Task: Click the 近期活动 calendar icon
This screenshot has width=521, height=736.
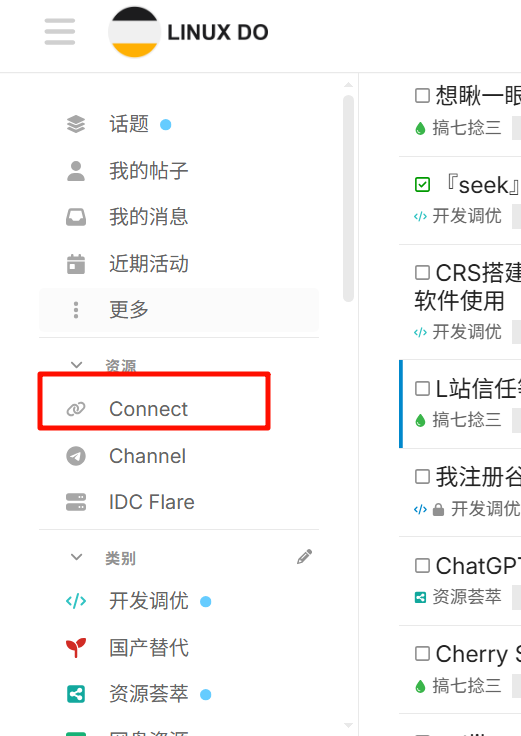Action: 76,263
